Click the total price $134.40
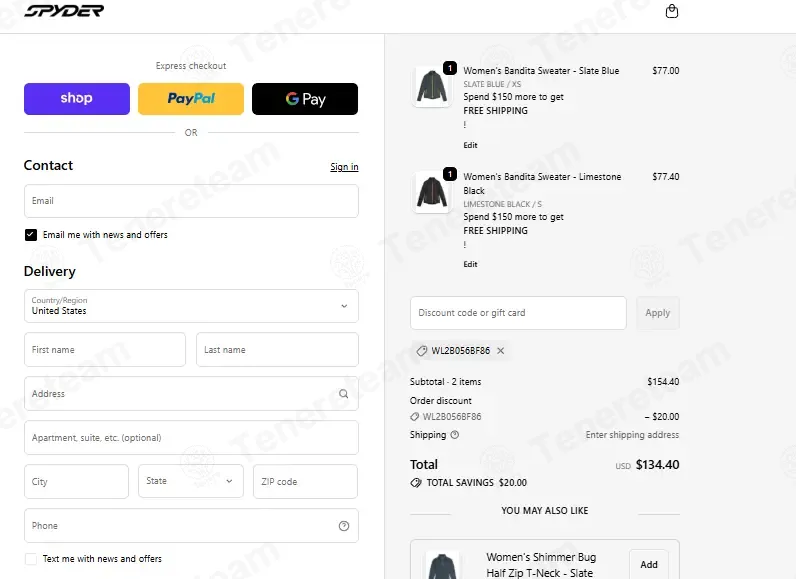This screenshot has height=579, width=796. 657,464
